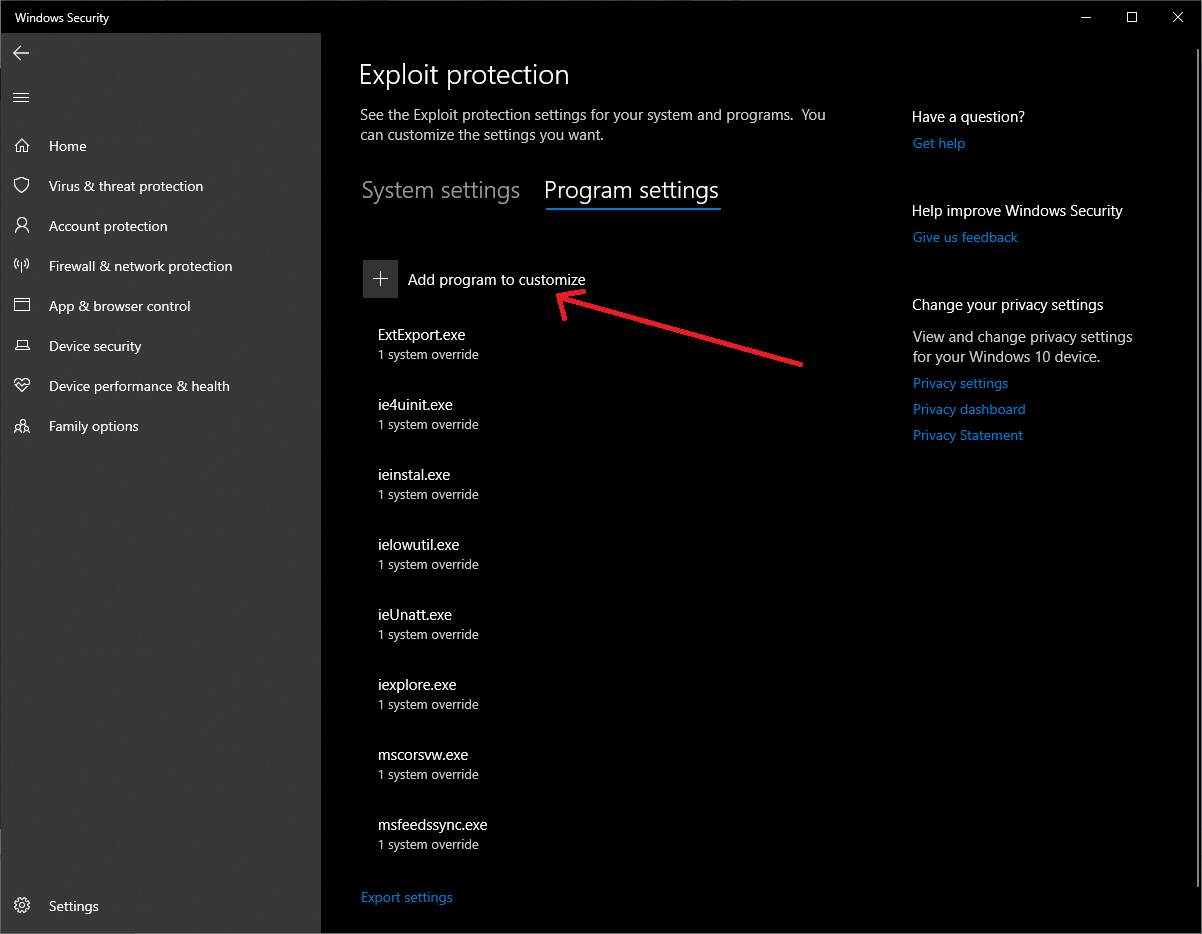Select the Program settings tab
Image resolution: width=1202 pixels, height=934 pixels.
[x=631, y=190]
